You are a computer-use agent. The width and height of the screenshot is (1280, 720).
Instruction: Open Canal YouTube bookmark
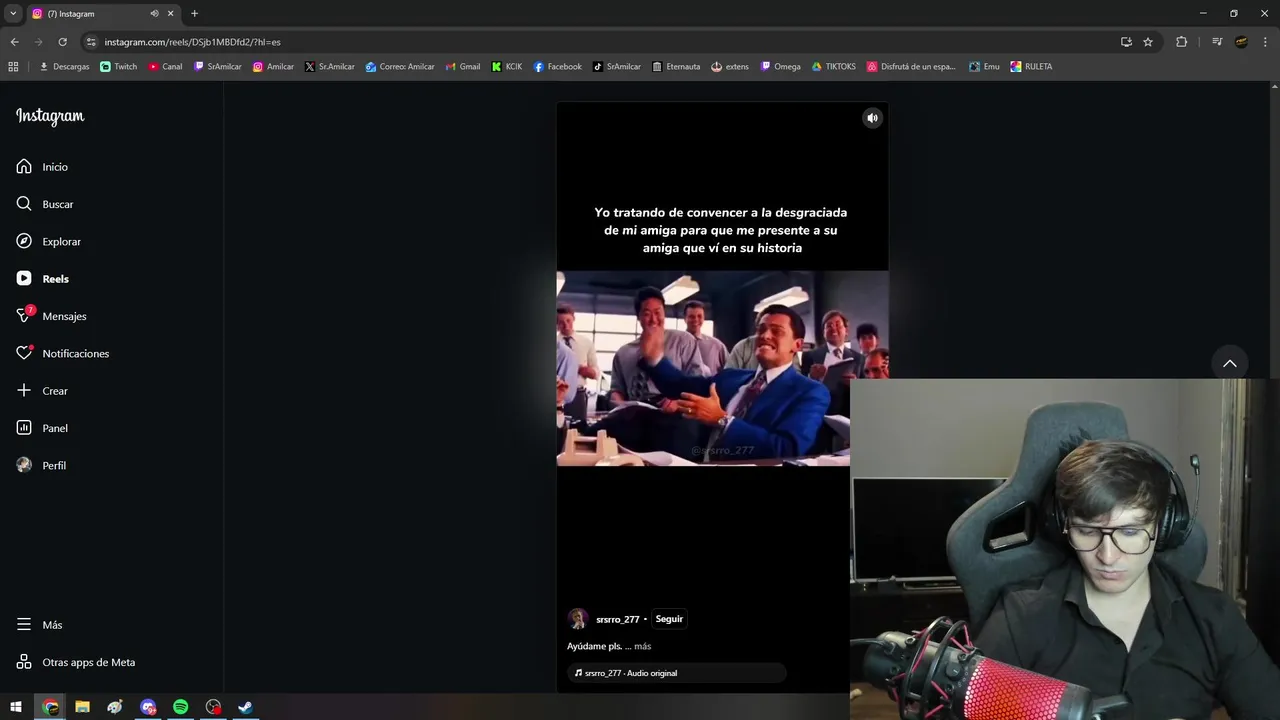(x=165, y=67)
